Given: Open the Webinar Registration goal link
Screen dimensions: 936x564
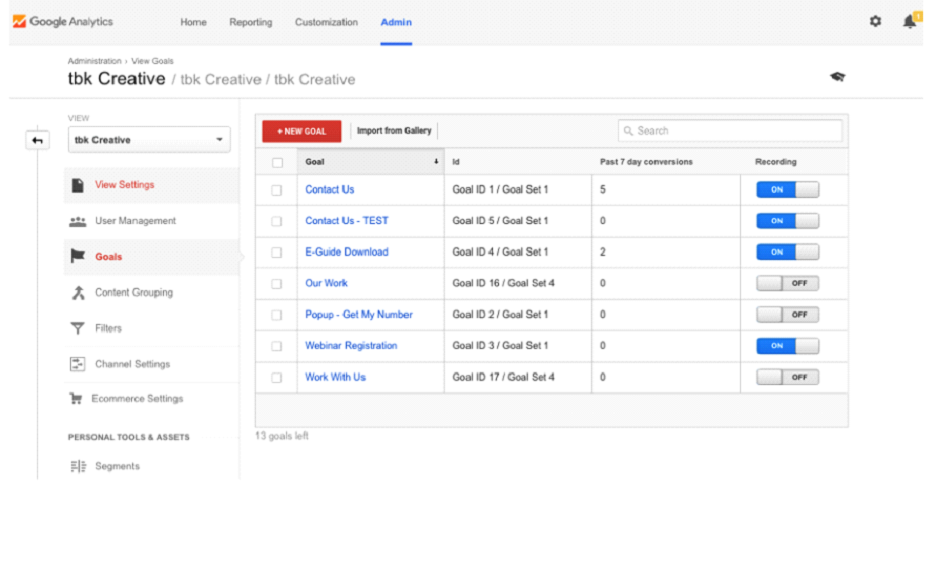Looking at the screenshot, I should click(x=351, y=346).
